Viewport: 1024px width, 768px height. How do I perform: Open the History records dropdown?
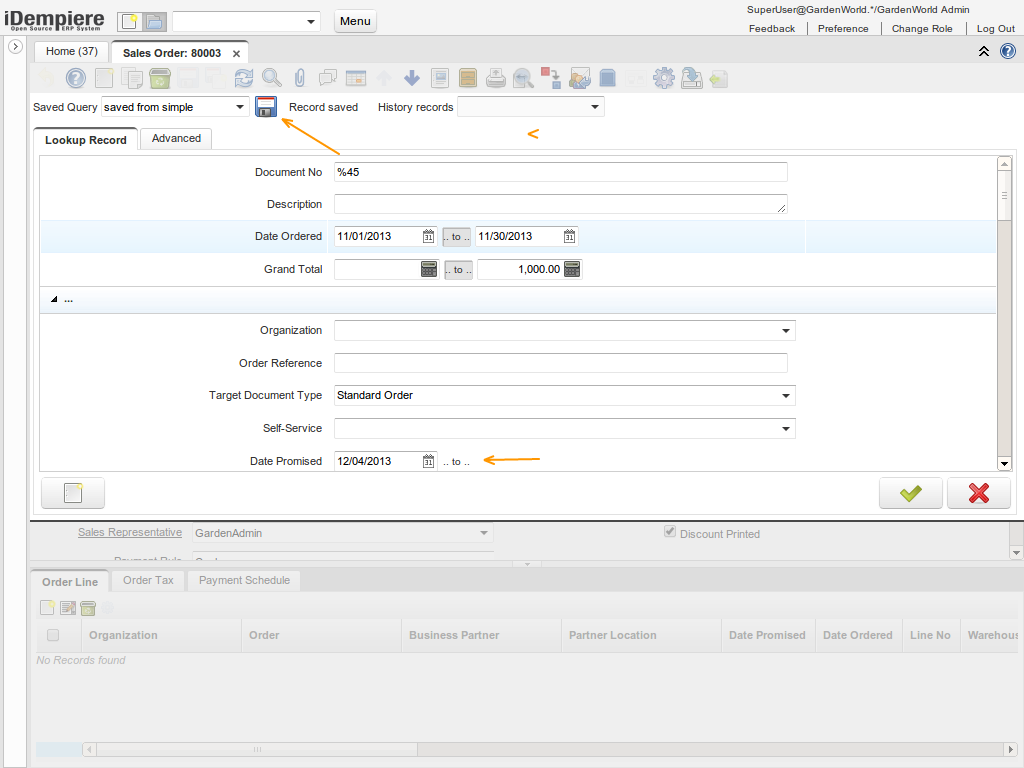pos(595,107)
